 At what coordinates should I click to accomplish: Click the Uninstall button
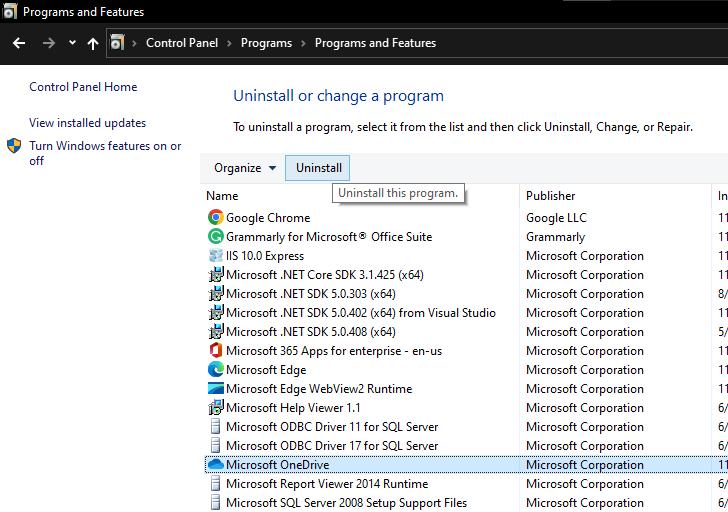[x=318, y=168]
